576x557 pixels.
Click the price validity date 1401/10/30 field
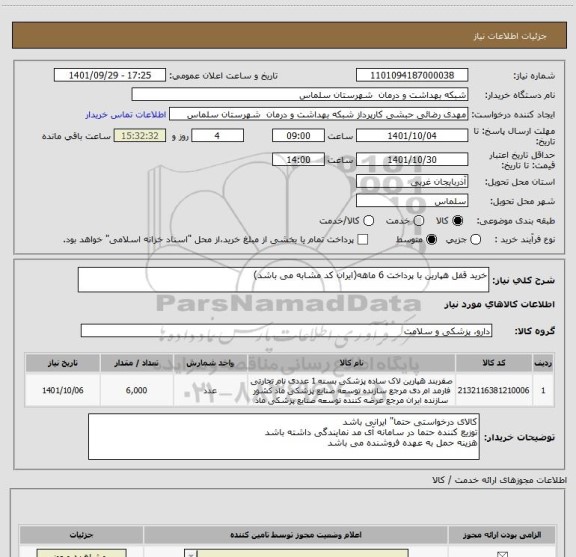pos(412,159)
